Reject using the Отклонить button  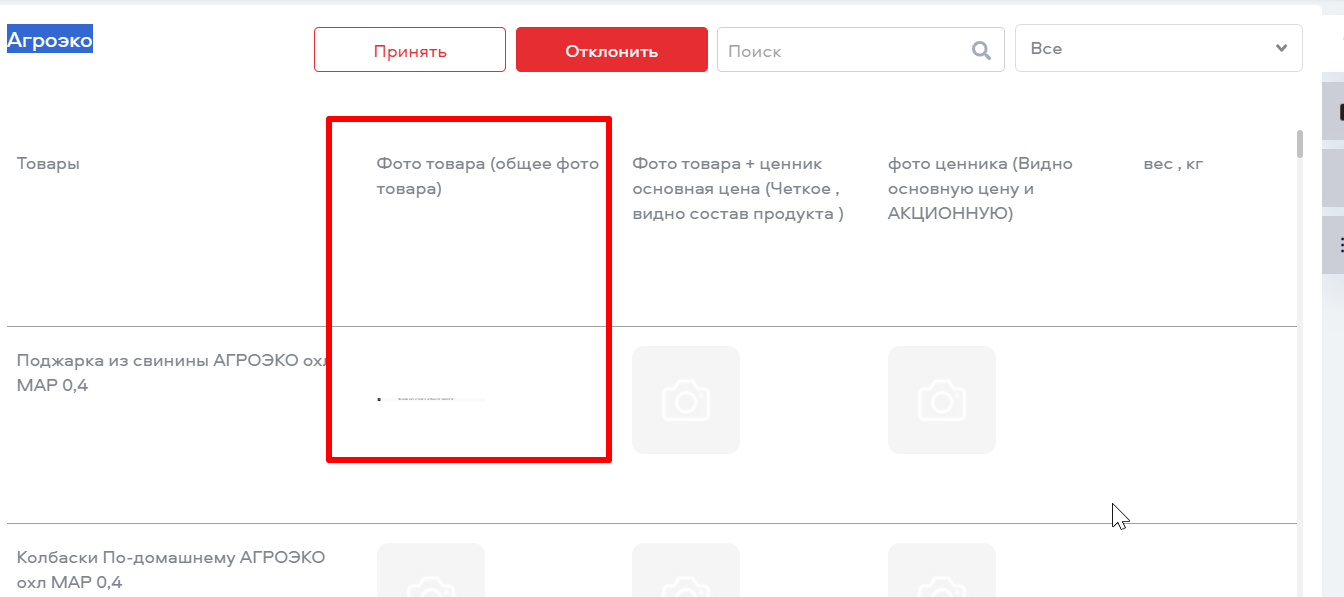(612, 50)
